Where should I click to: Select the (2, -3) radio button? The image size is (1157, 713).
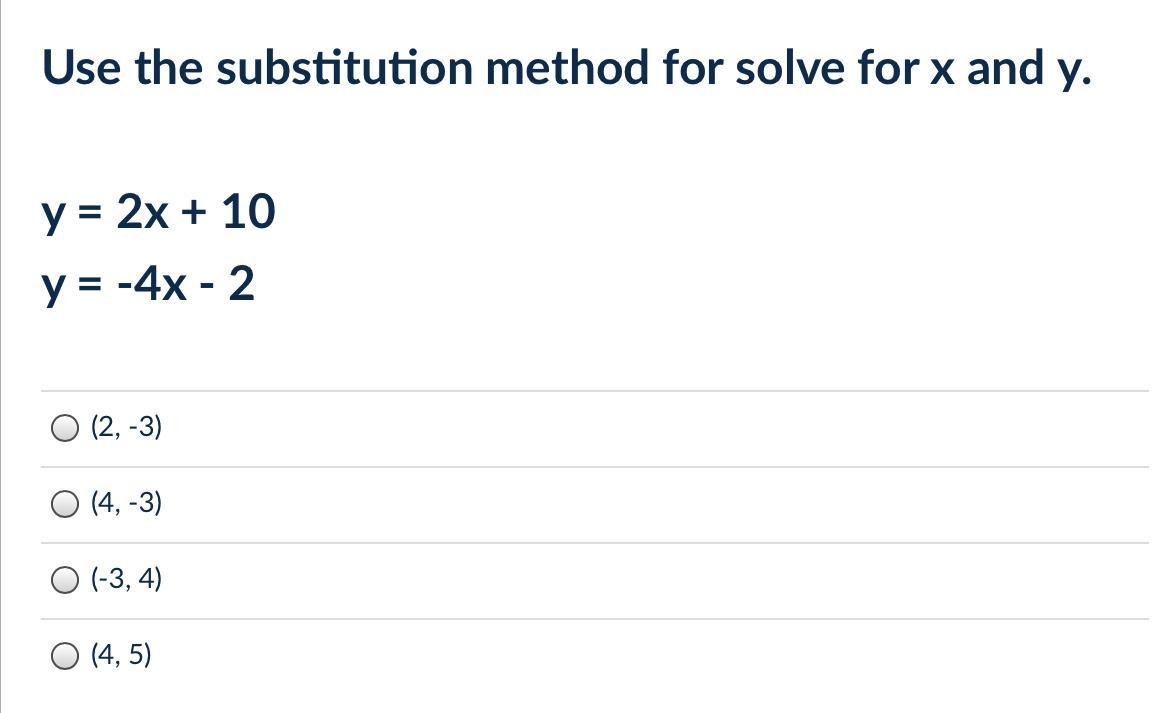click(65, 429)
